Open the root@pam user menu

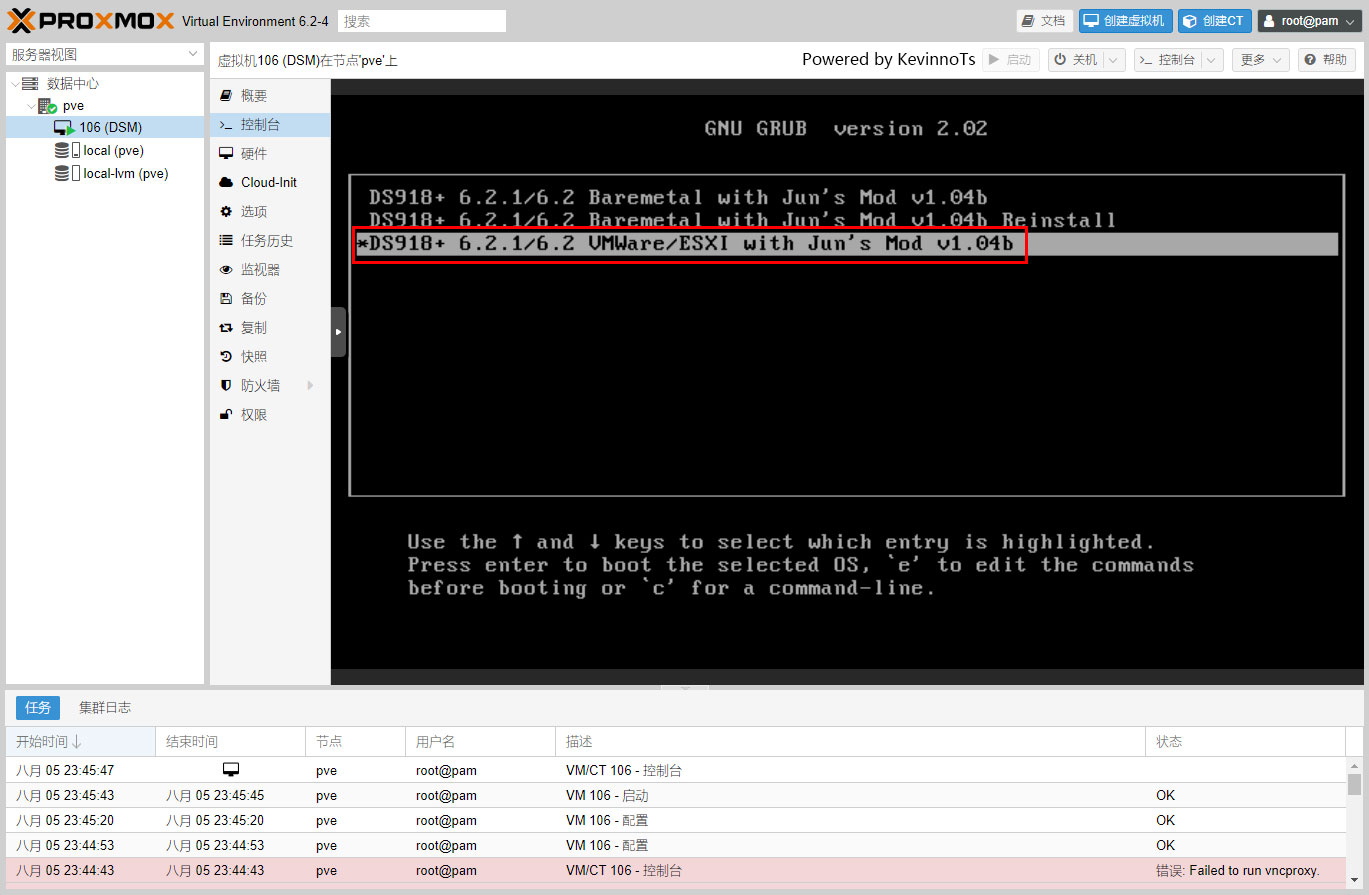point(1309,21)
